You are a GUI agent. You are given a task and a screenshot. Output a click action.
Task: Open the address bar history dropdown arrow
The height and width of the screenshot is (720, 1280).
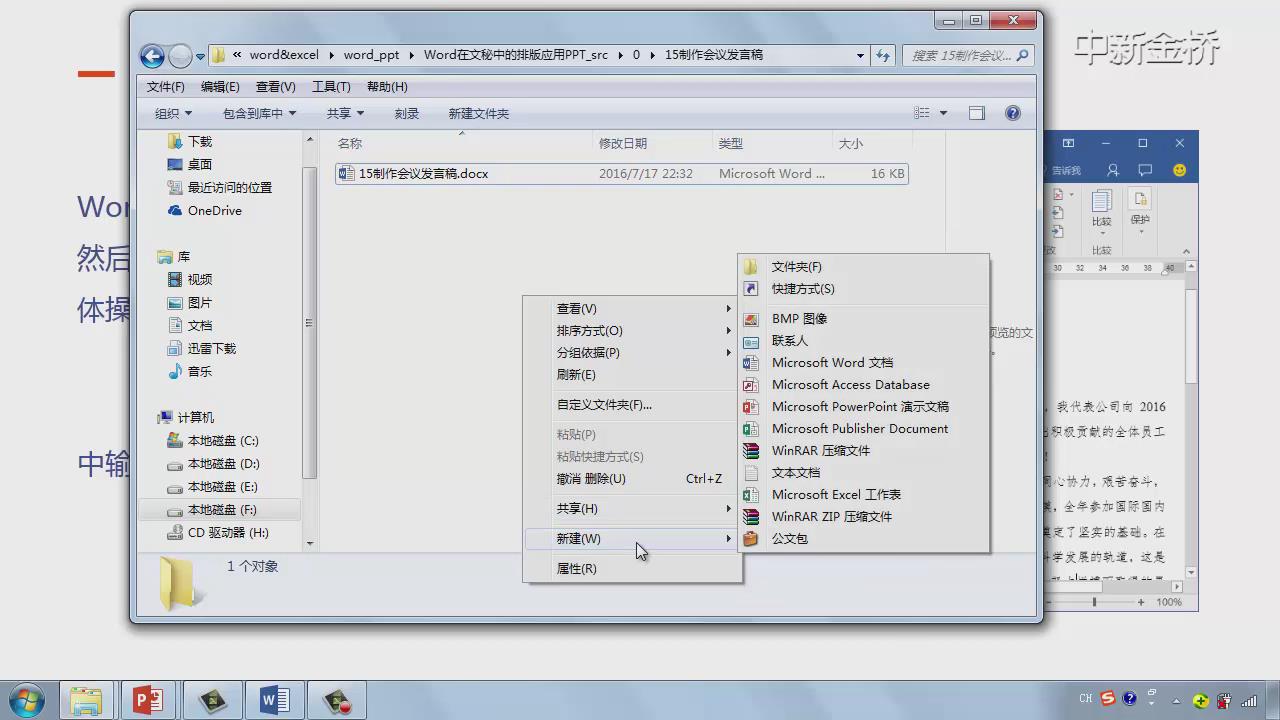click(859, 56)
